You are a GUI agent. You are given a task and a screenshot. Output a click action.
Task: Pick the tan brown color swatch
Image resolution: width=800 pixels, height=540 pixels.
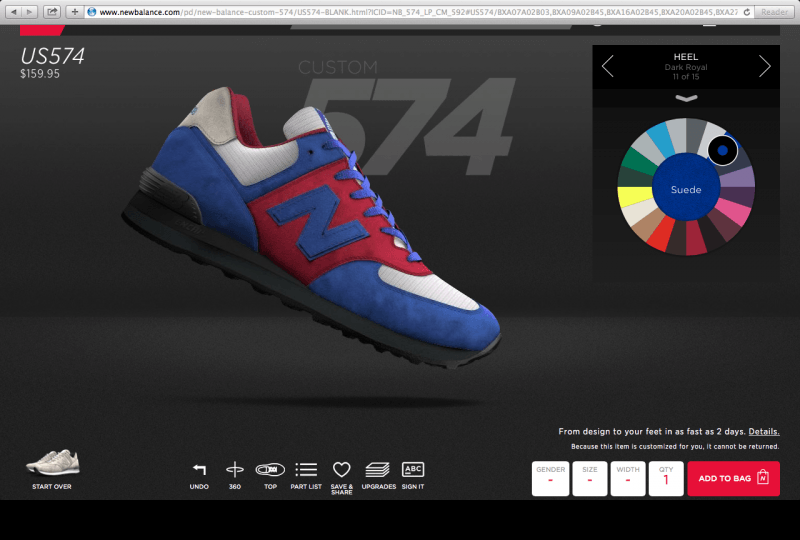[x=647, y=225]
